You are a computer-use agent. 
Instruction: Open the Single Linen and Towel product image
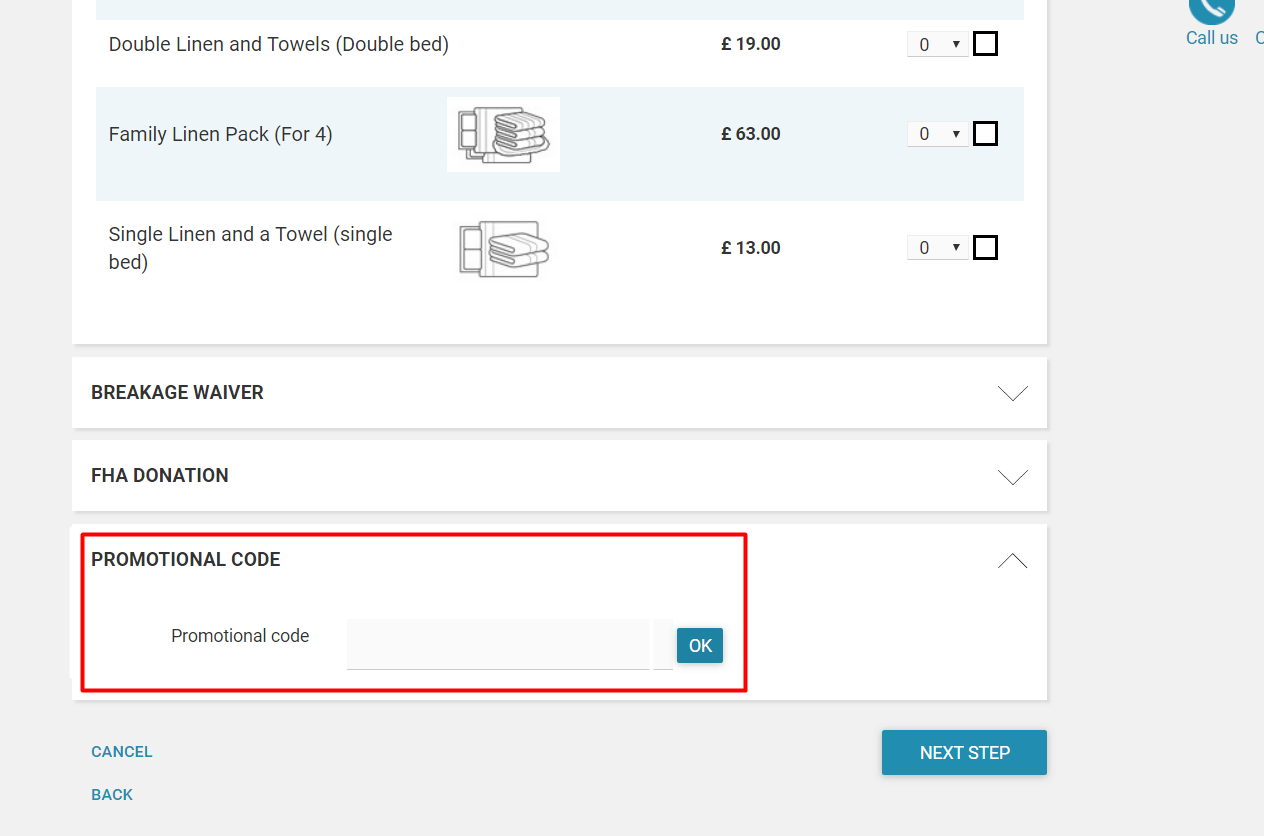503,247
